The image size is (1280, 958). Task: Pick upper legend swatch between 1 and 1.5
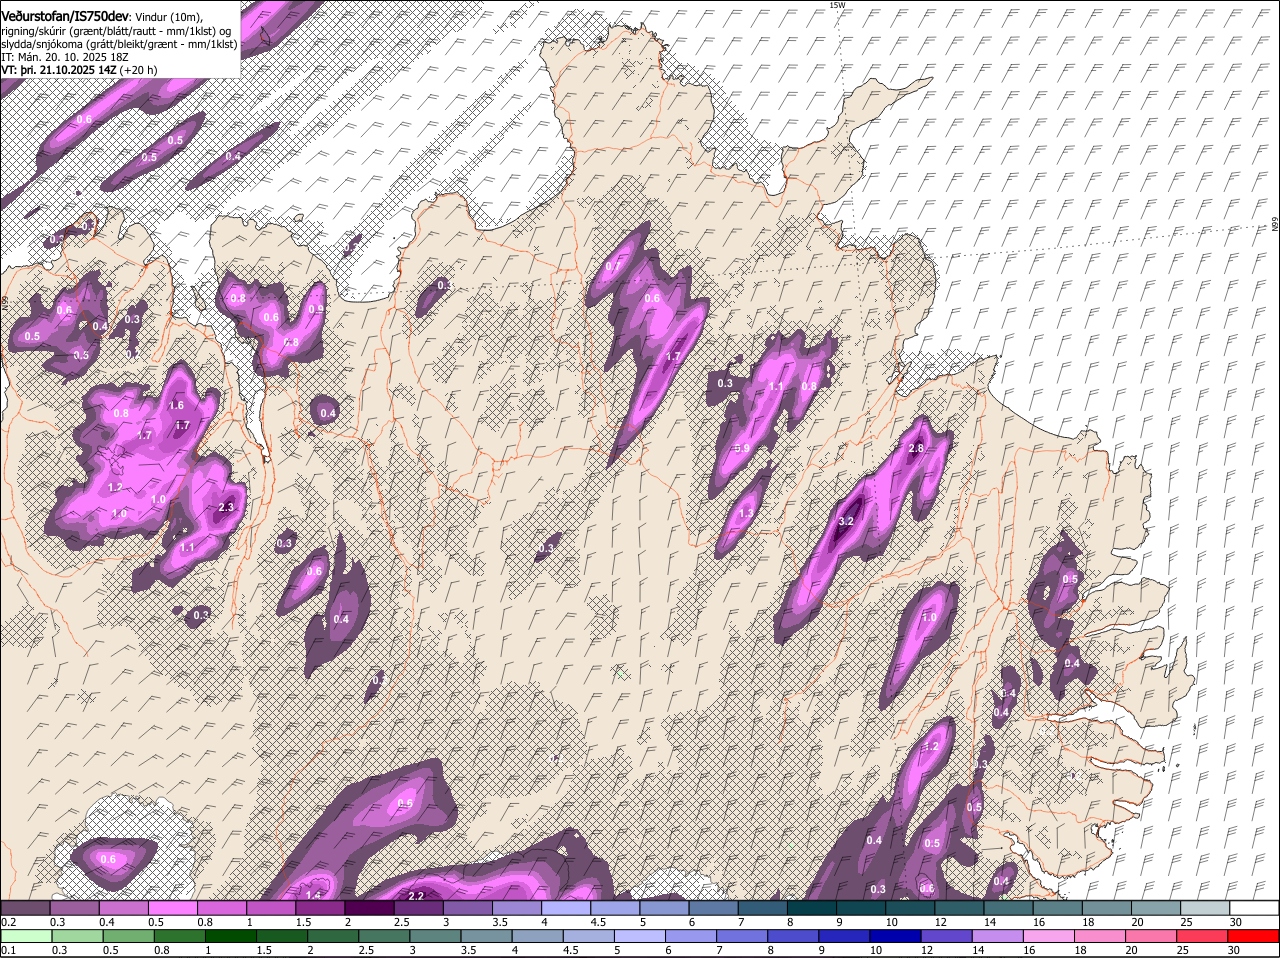271,908
